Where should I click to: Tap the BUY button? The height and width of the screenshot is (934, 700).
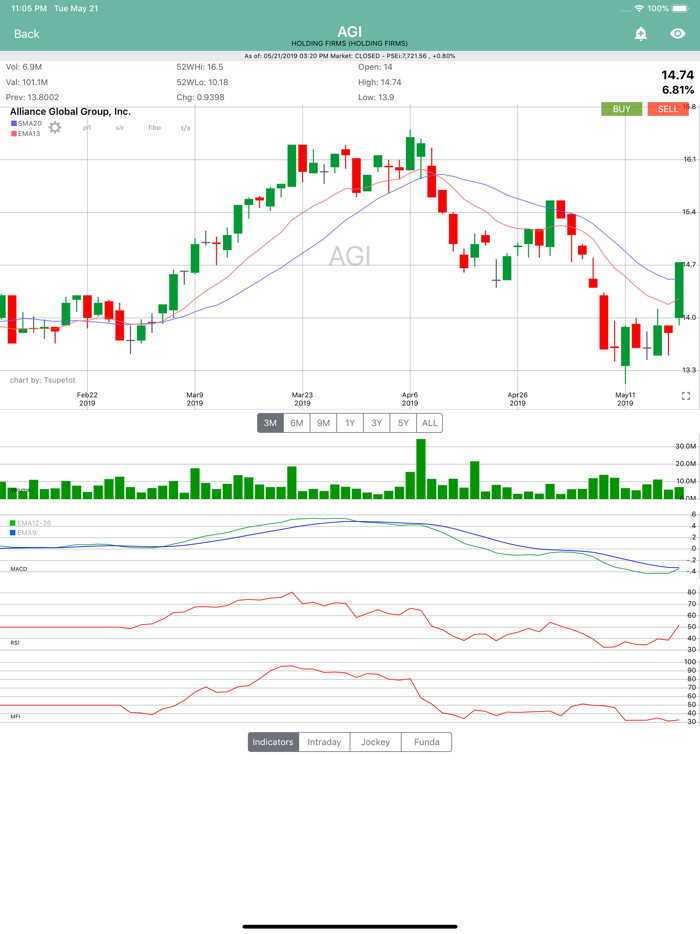click(x=621, y=109)
